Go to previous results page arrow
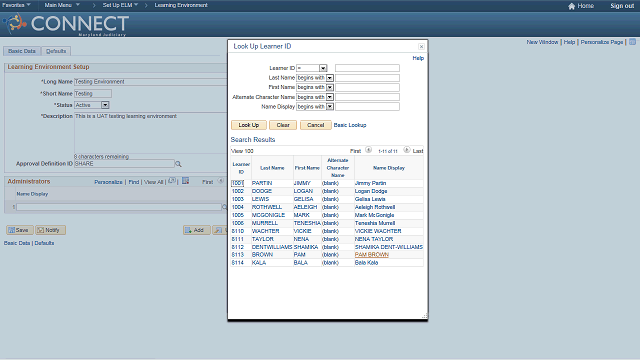640x360 pixels. coord(368,150)
